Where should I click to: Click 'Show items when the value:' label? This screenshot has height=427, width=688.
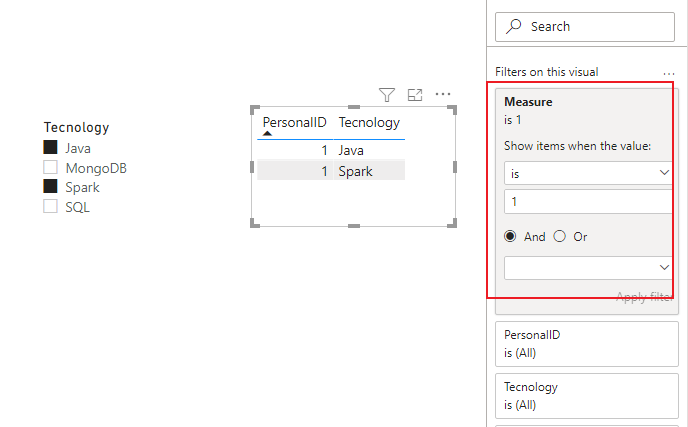click(577, 146)
